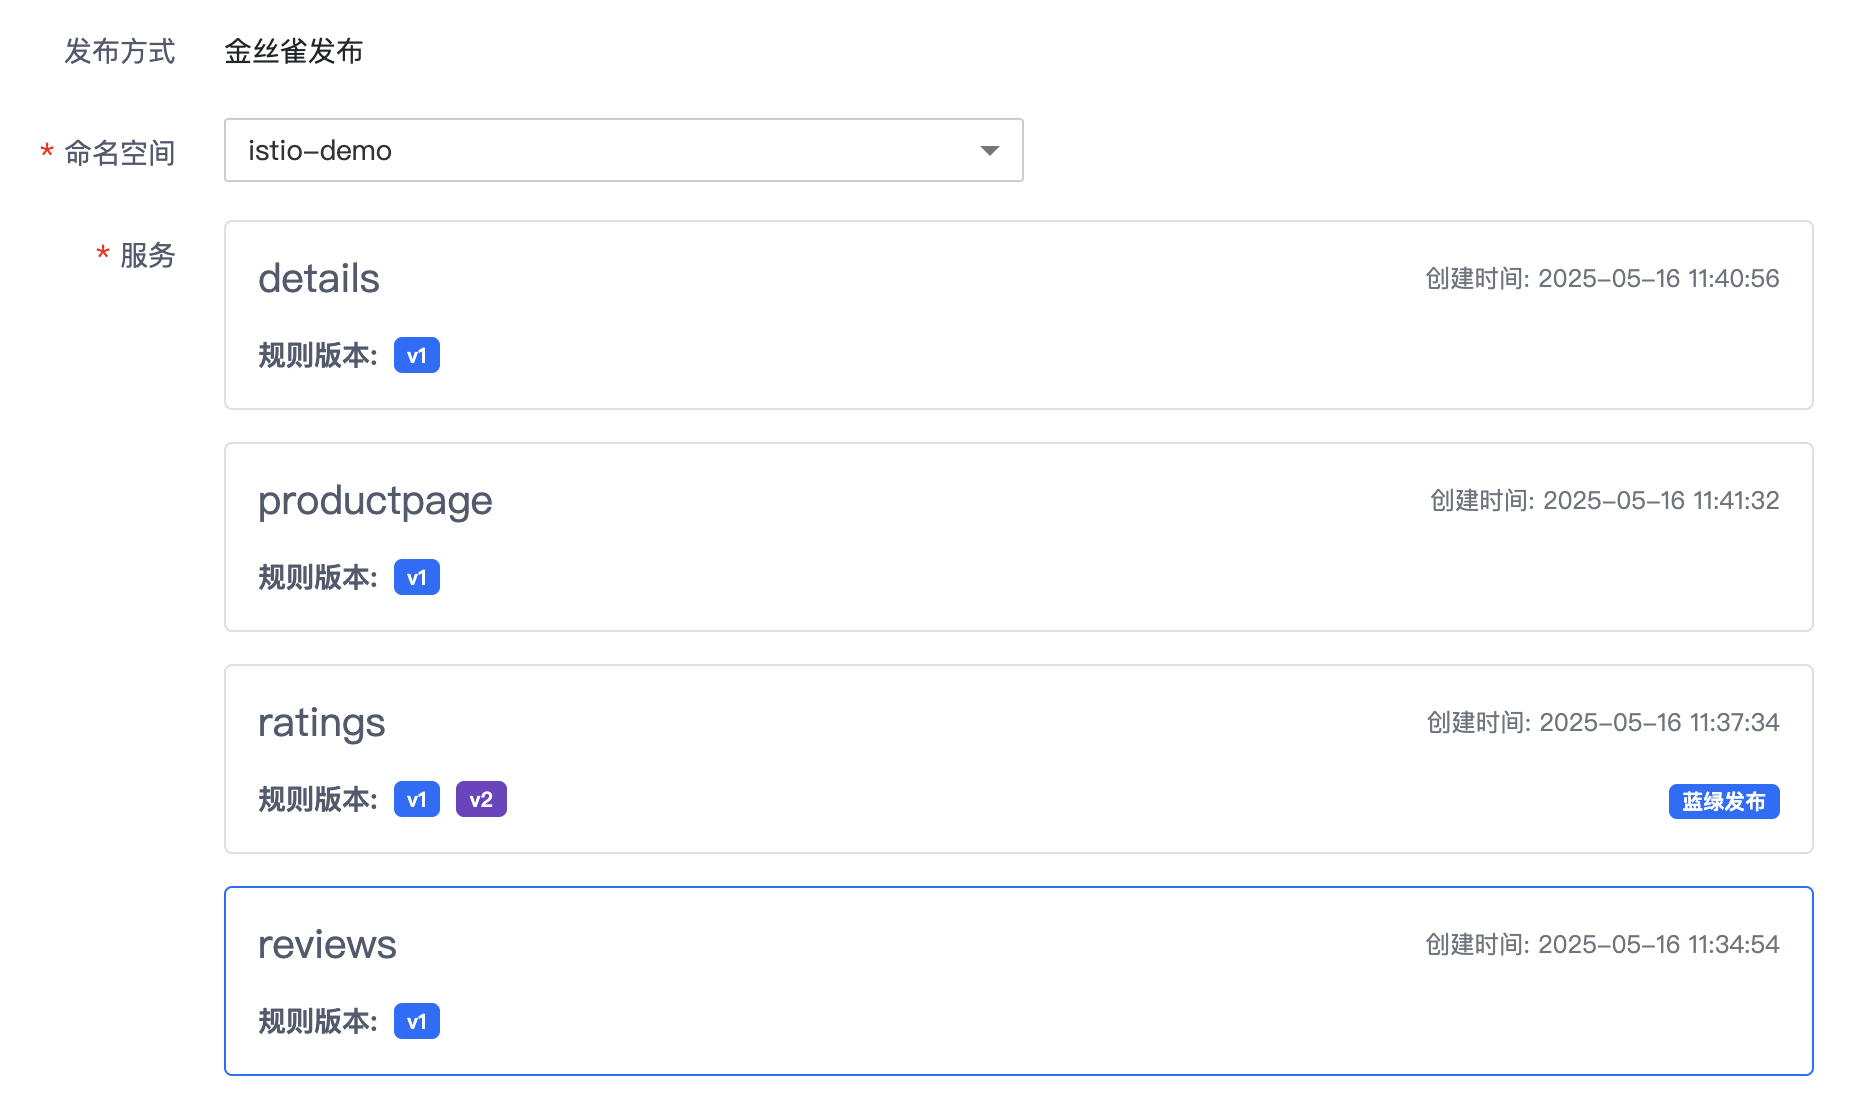Click the 规则版本 label in ratings card
The width and height of the screenshot is (1852, 1110).
coord(317,800)
